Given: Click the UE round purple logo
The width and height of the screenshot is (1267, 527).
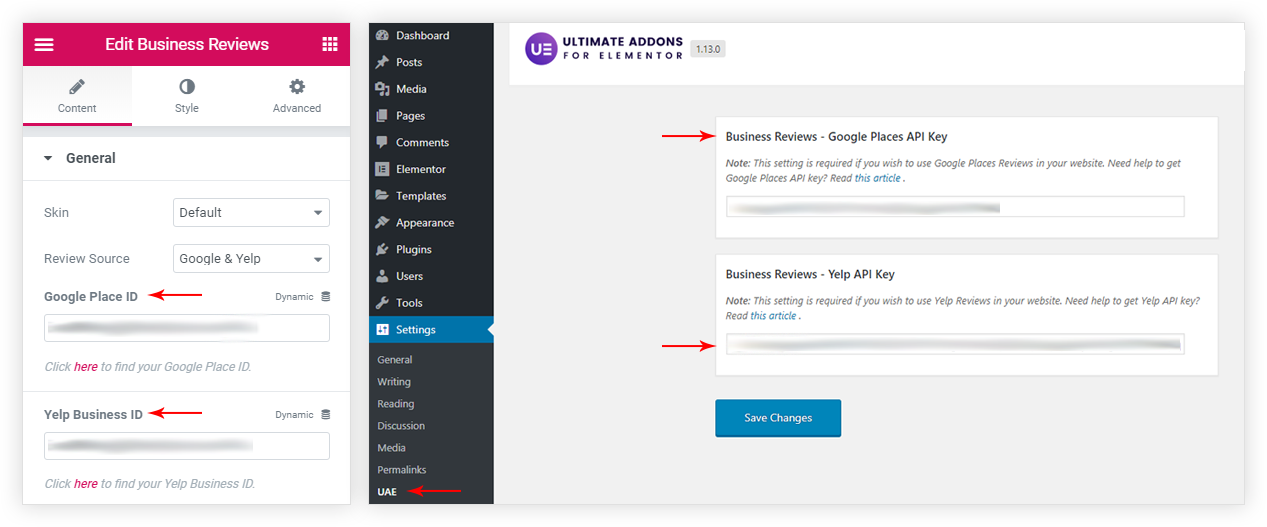Looking at the screenshot, I should (x=541, y=49).
